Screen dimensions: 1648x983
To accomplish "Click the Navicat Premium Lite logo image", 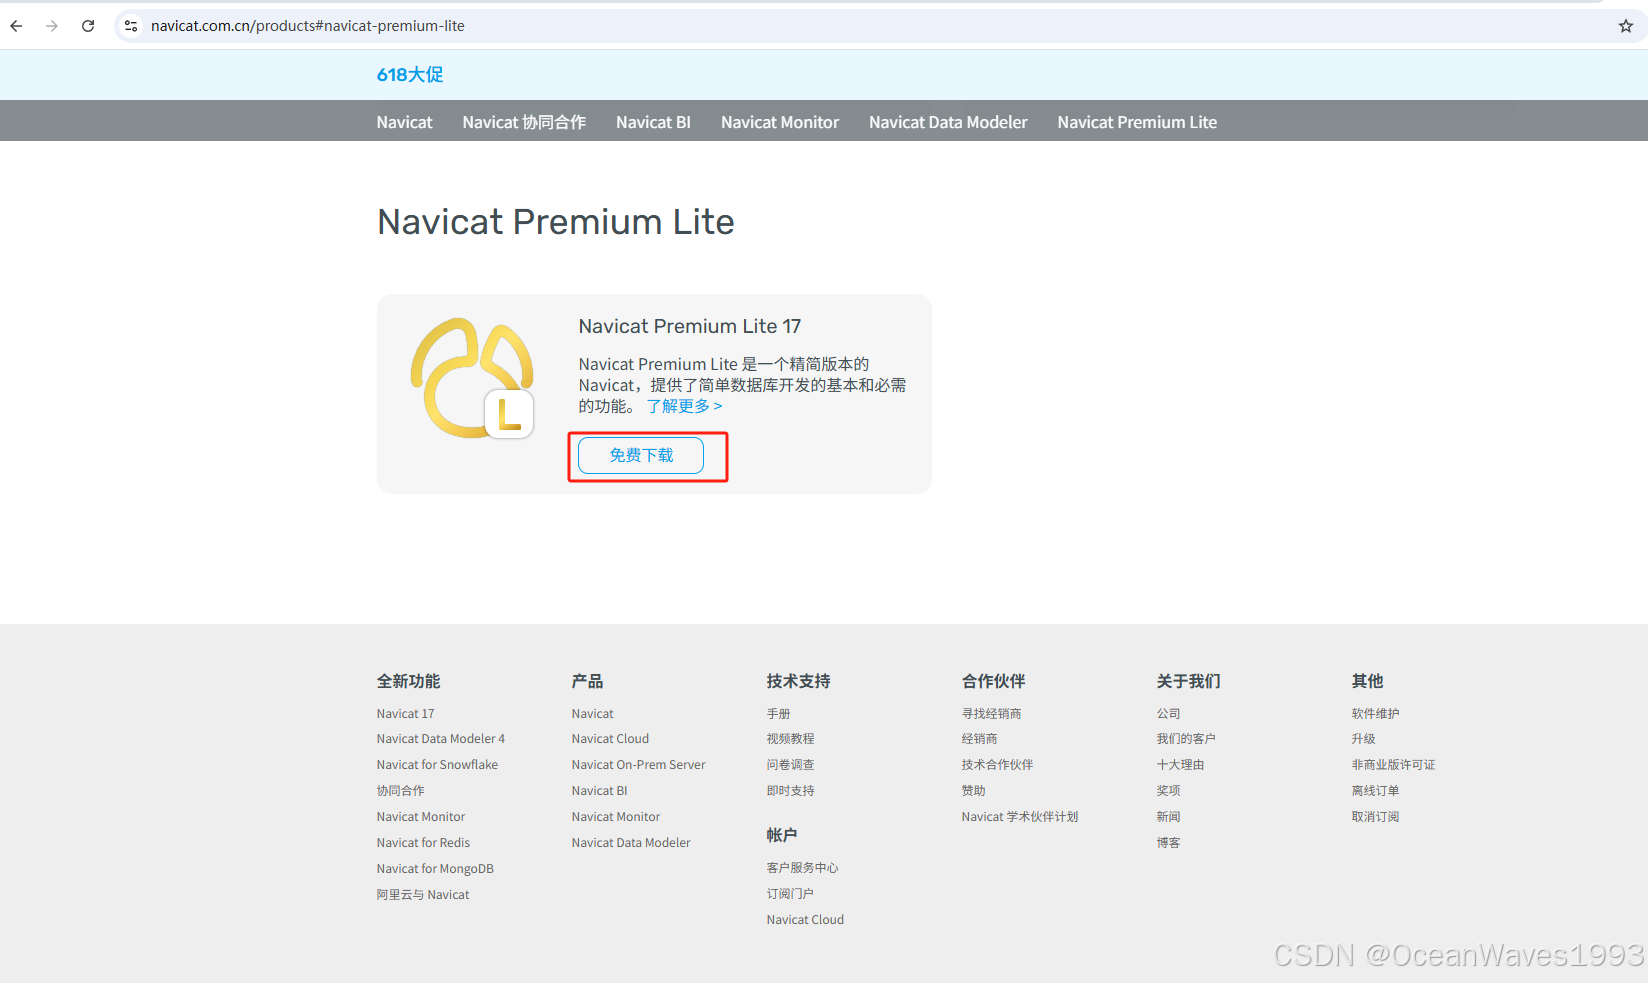I will tap(472, 378).
